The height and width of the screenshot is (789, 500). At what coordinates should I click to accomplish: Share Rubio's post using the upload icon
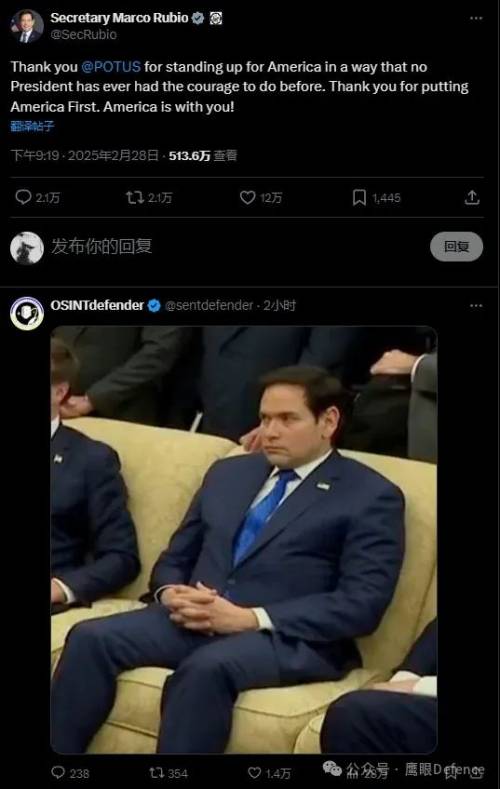click(472, 197)
